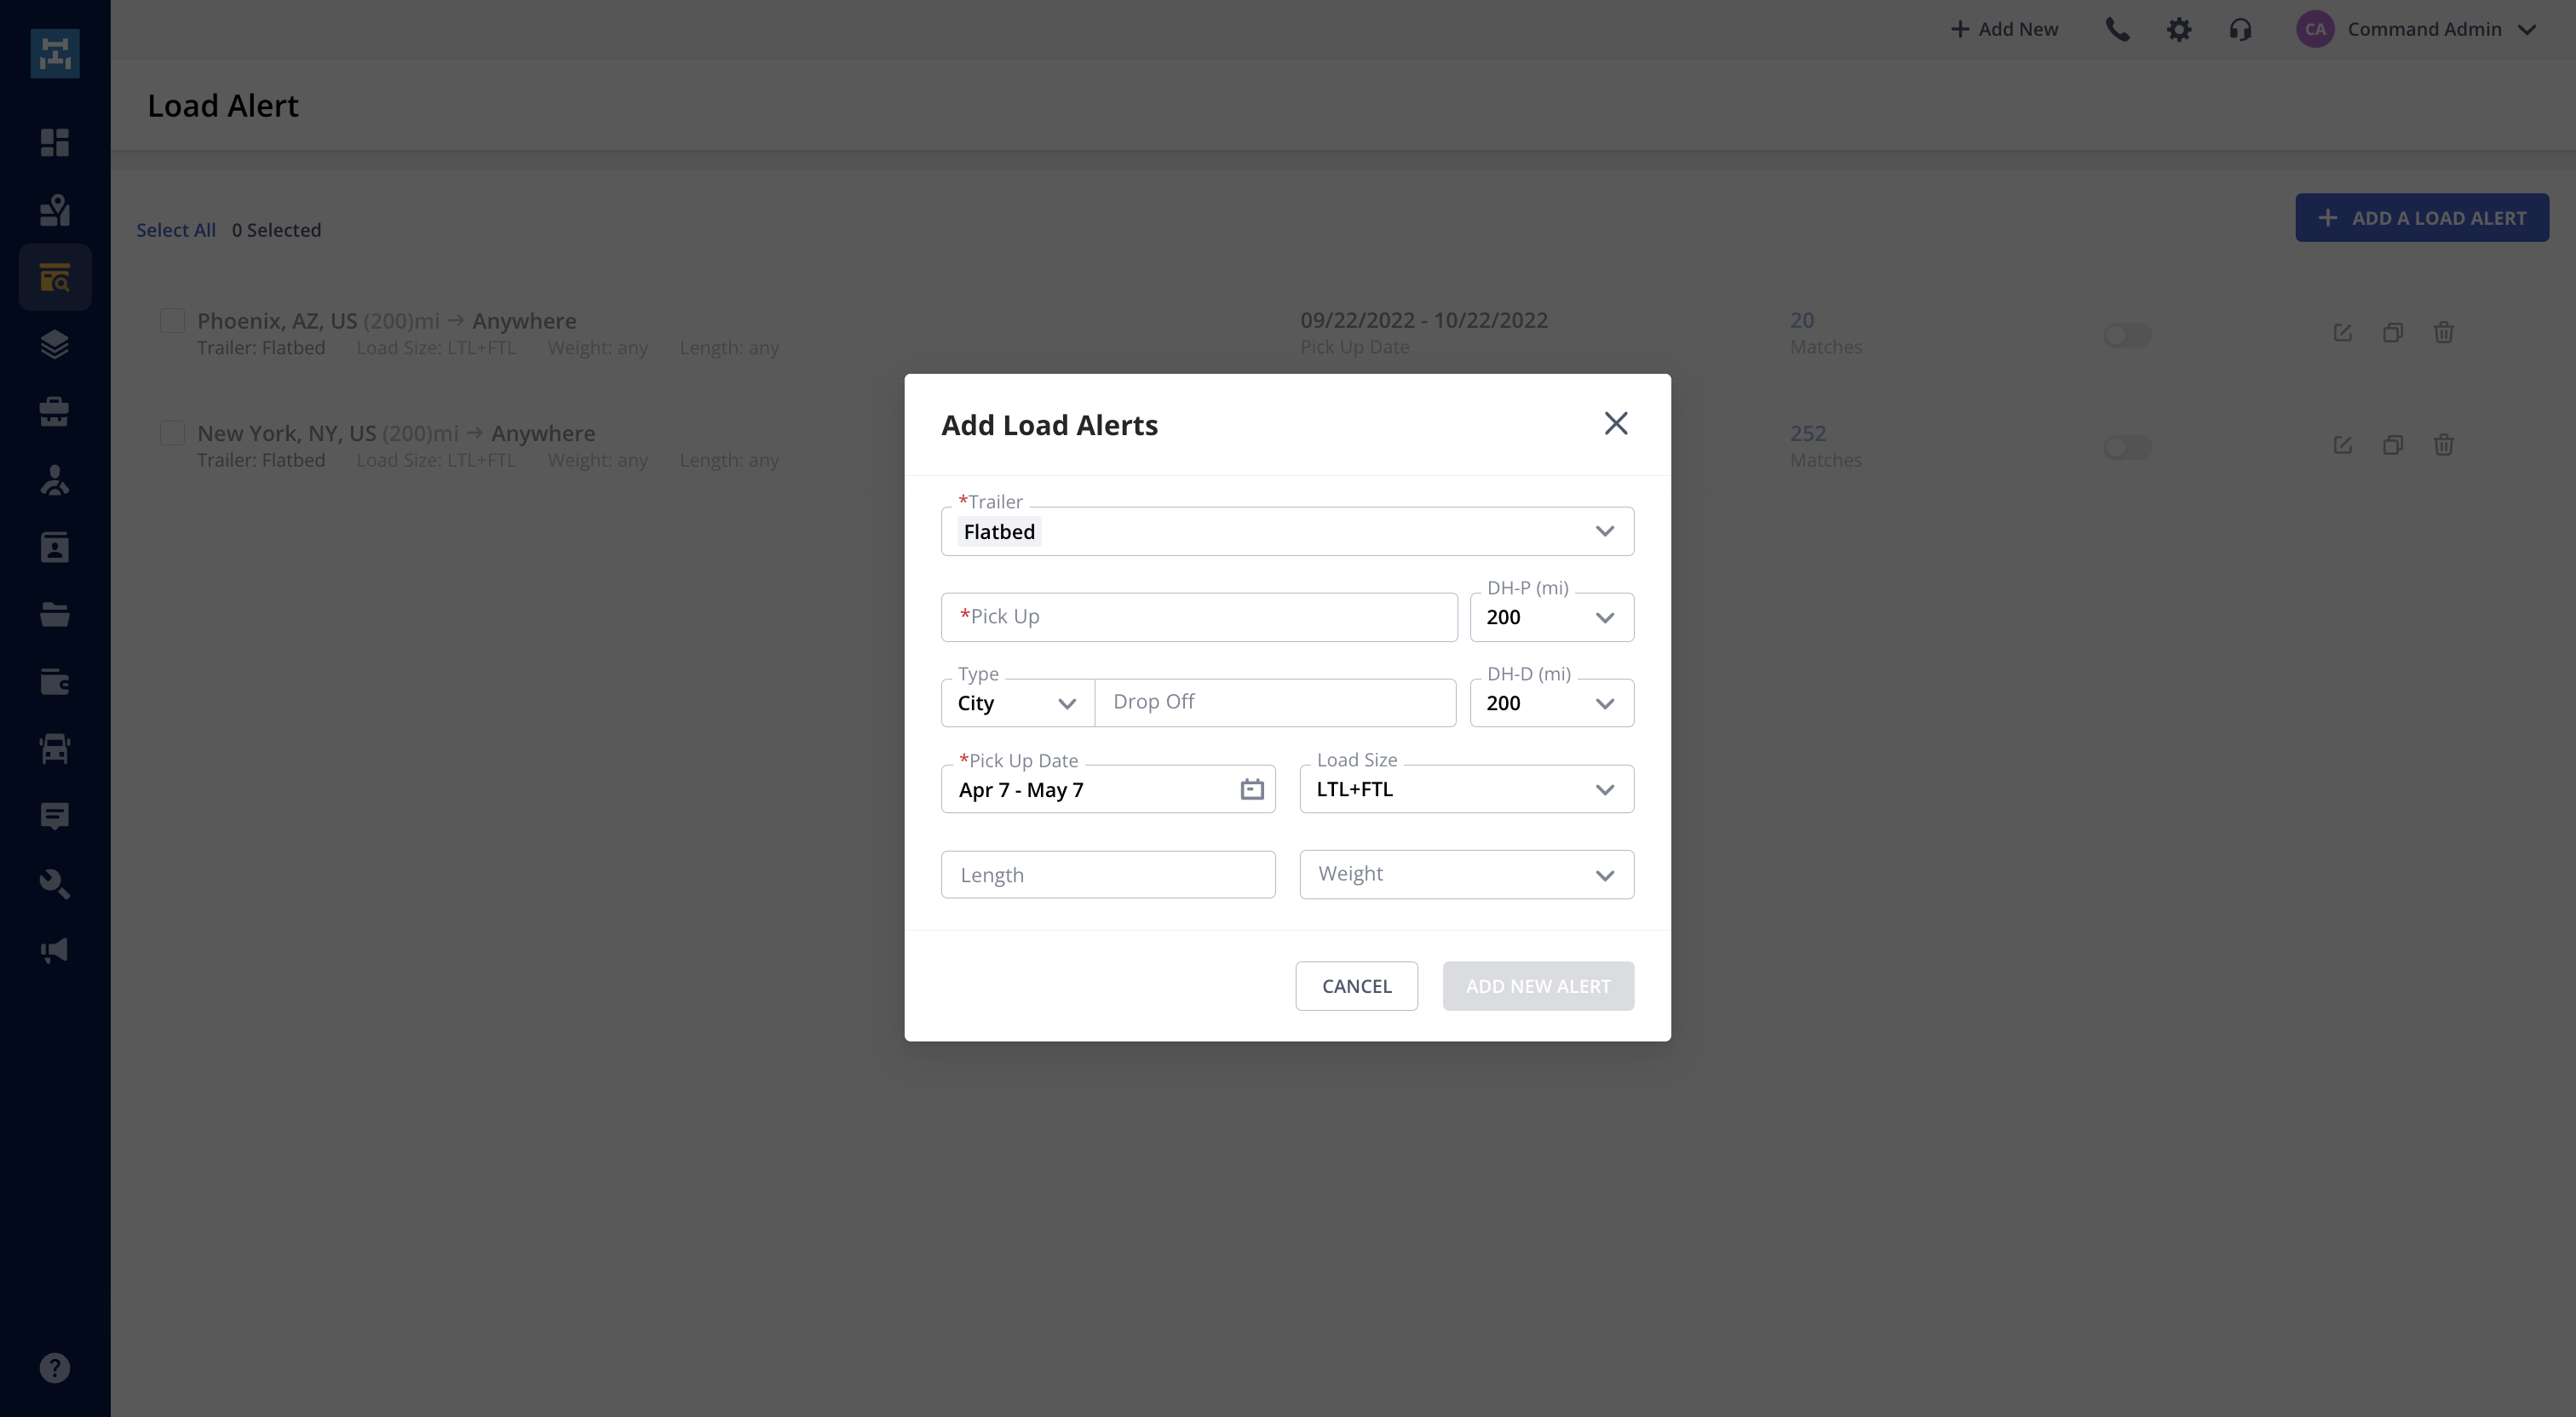Check the New York, NY alert checkbox

pos(172,432)
